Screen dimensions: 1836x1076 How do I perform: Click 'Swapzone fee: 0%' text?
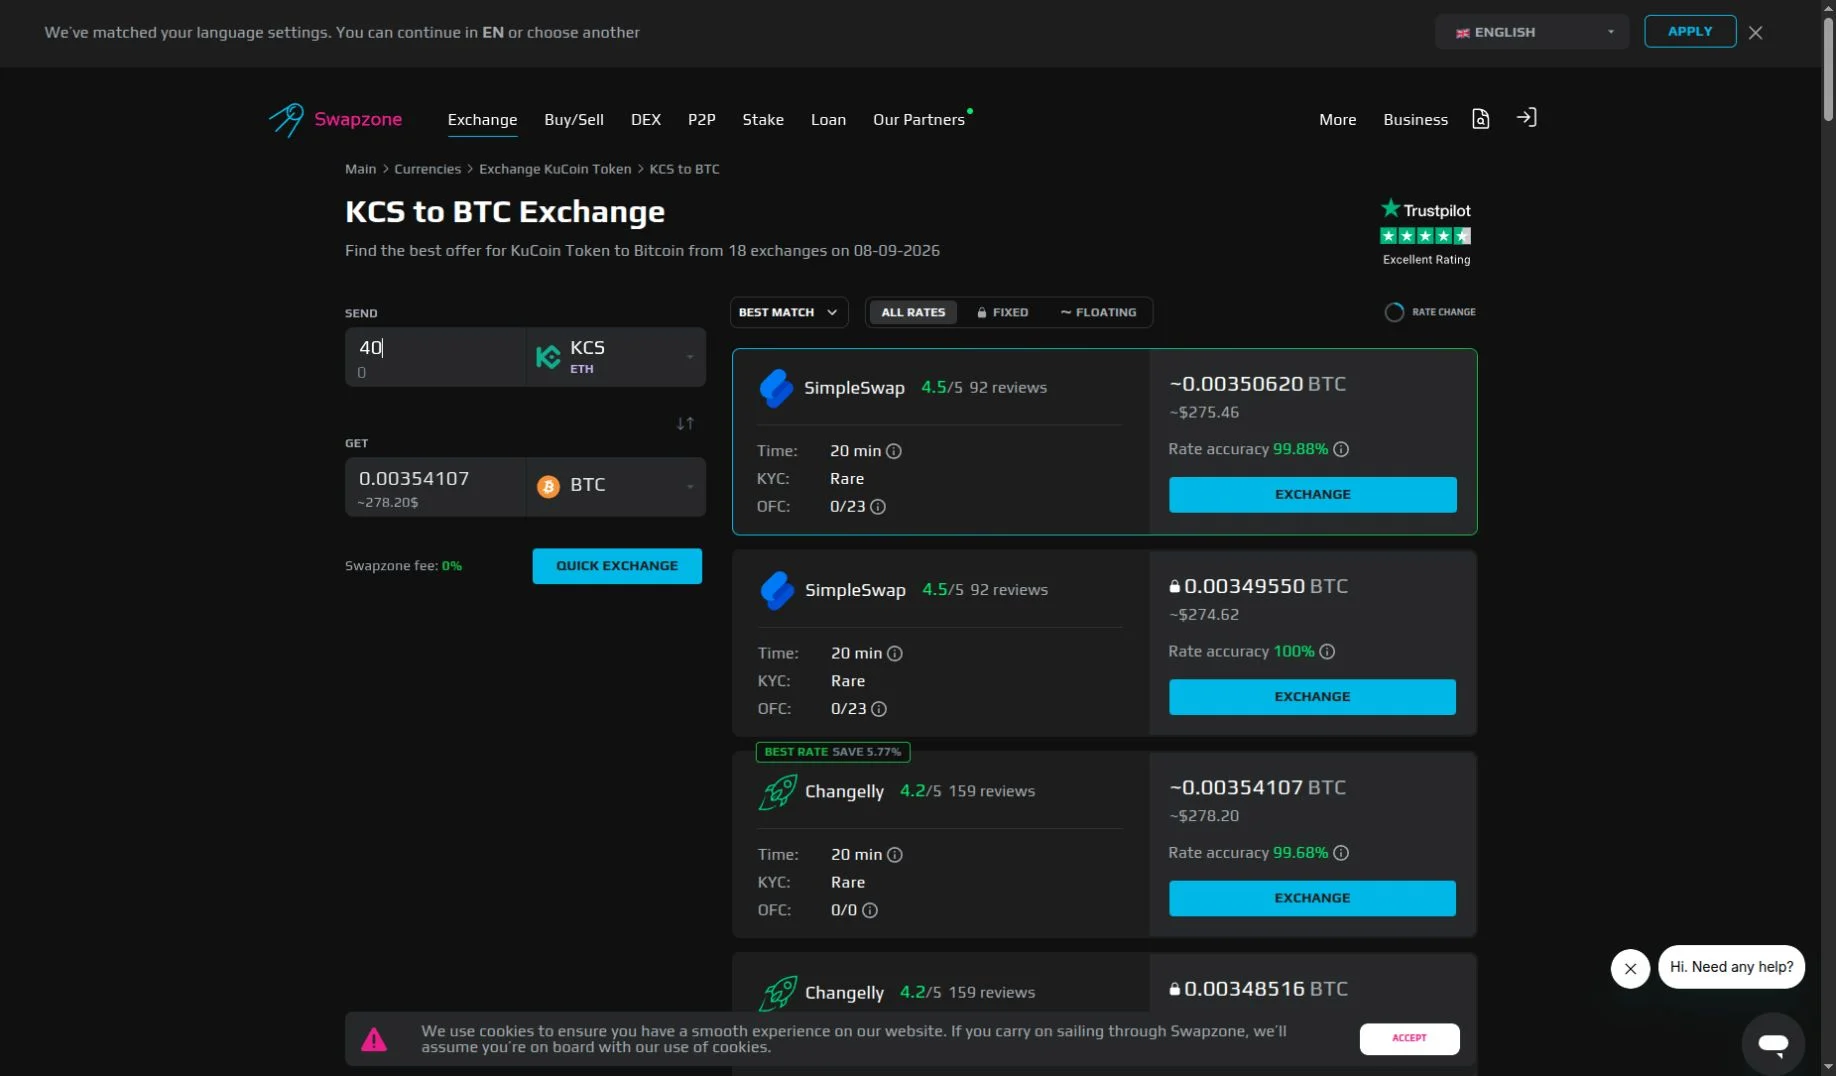(x=403, y=566)
